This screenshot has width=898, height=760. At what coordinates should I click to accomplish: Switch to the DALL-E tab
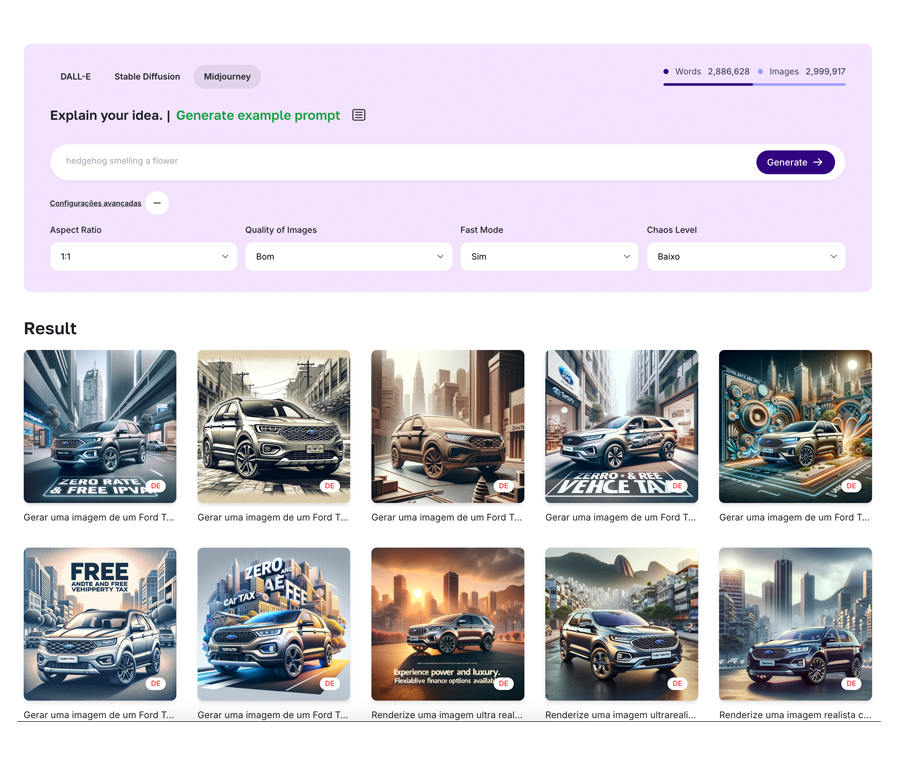coord(75,77)
